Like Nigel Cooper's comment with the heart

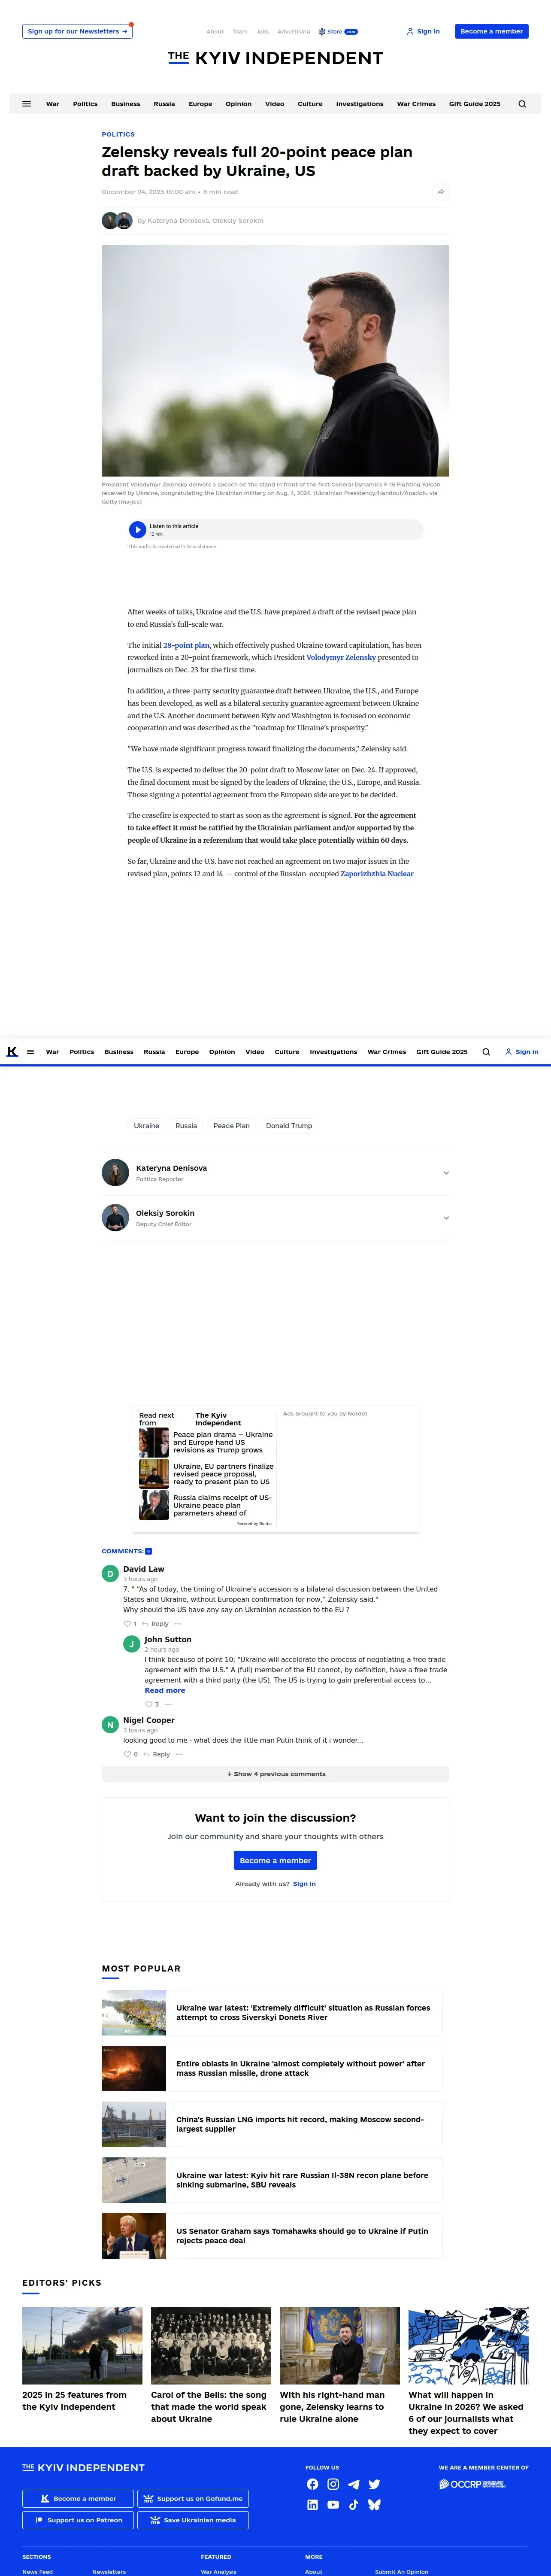127,1754
